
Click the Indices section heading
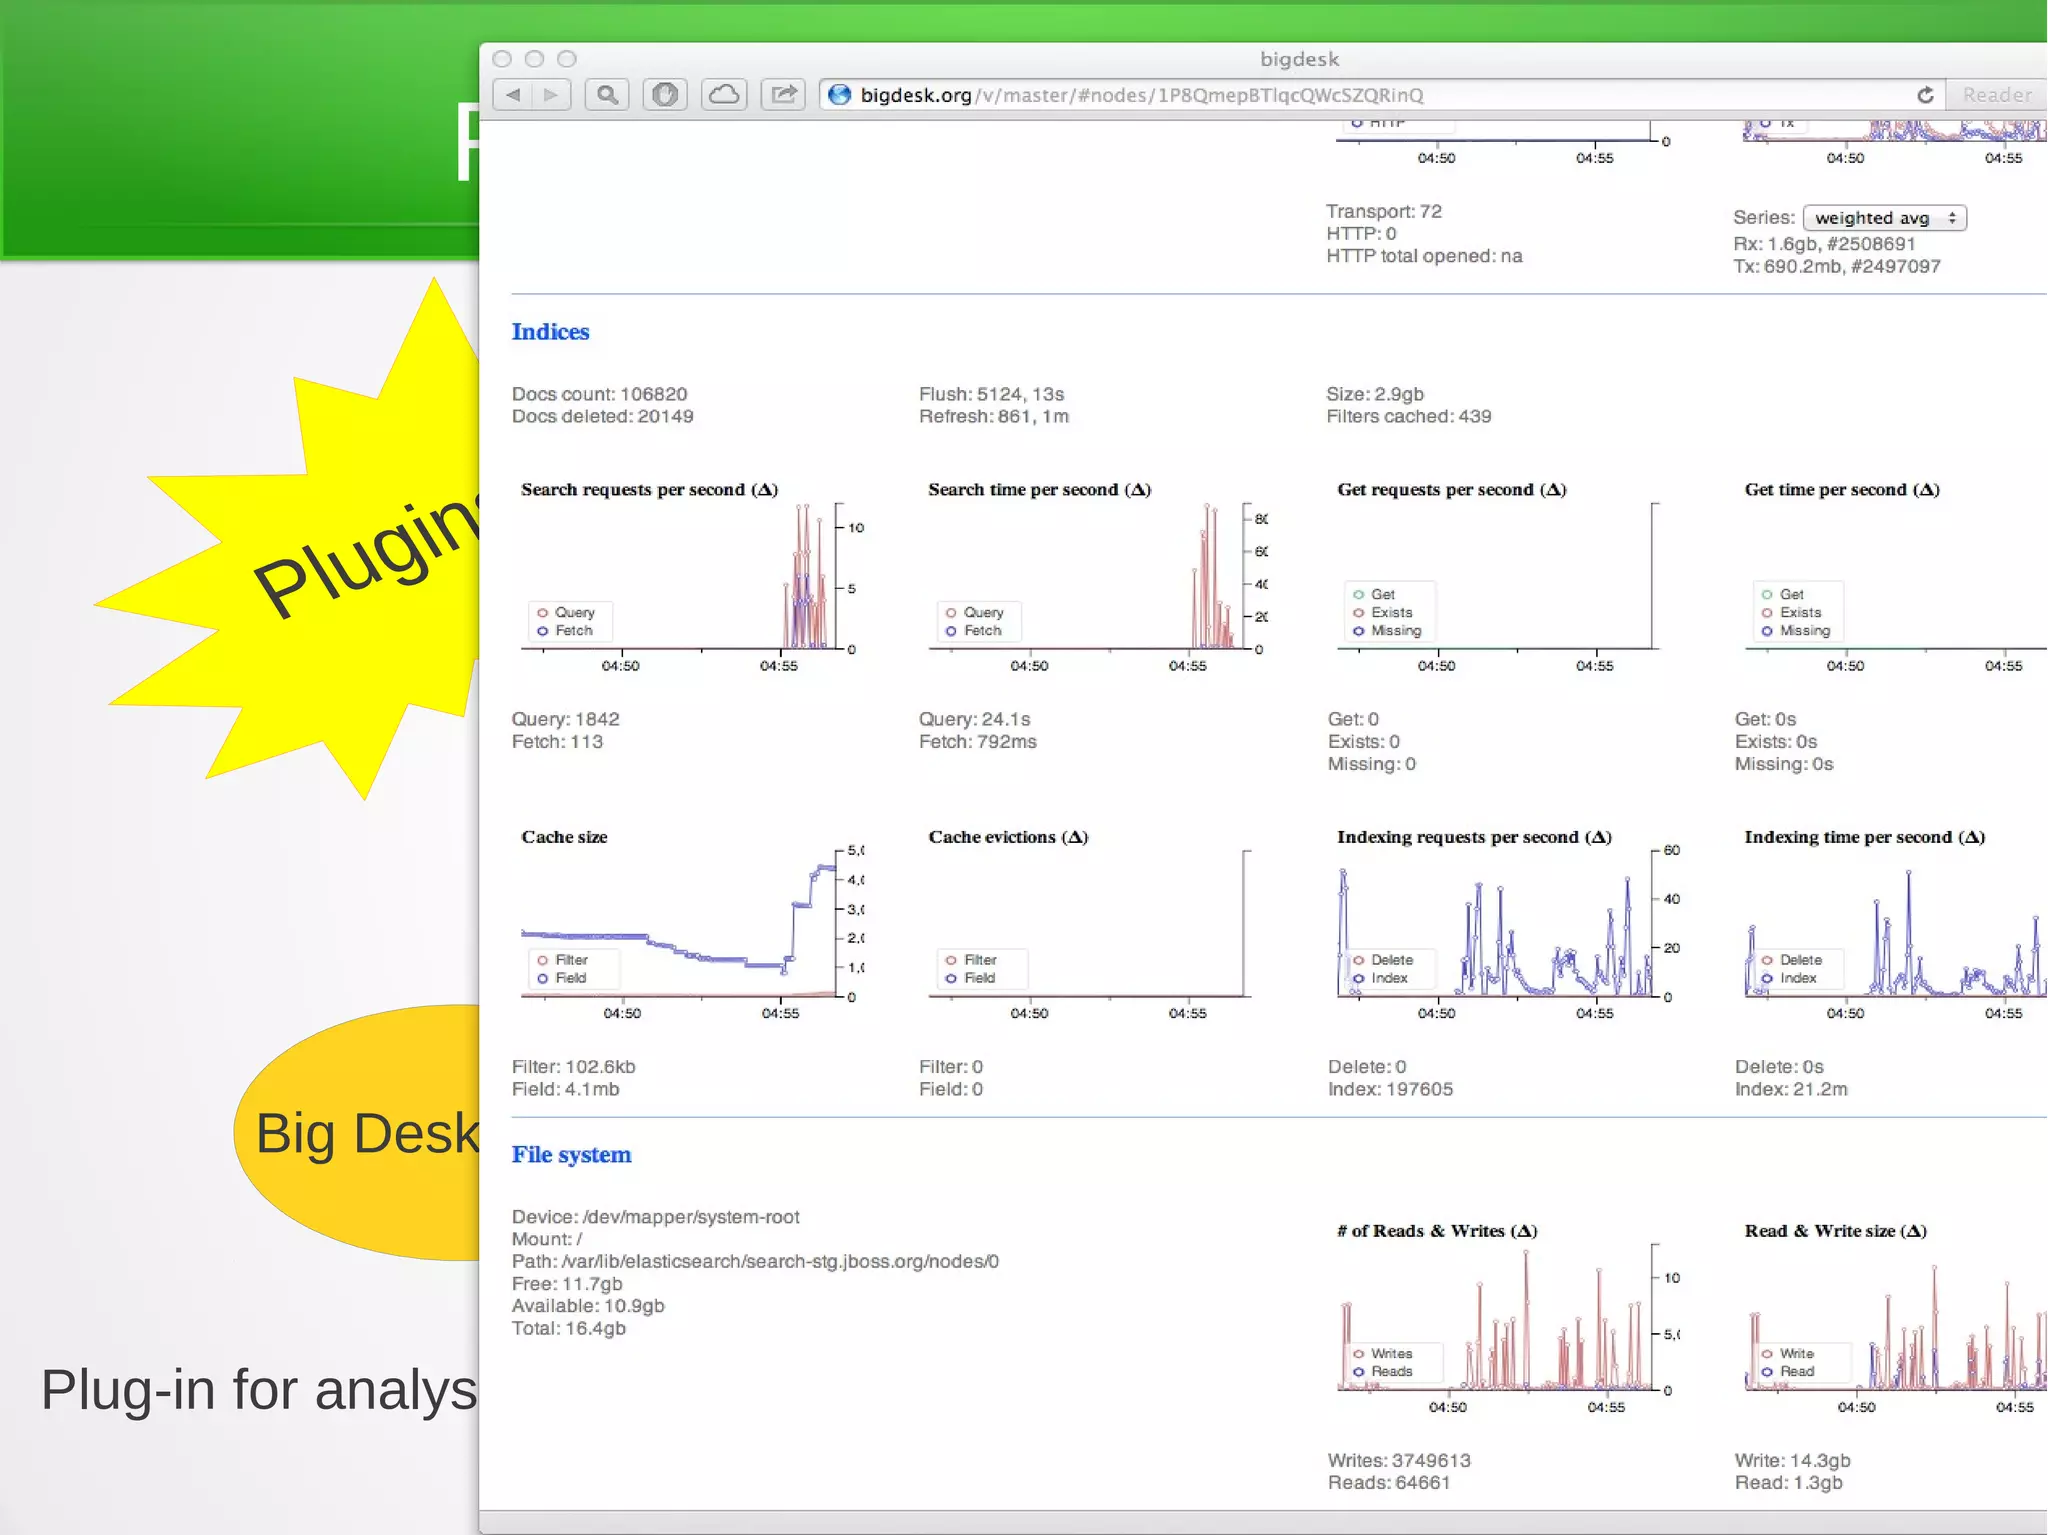[550, 332]
